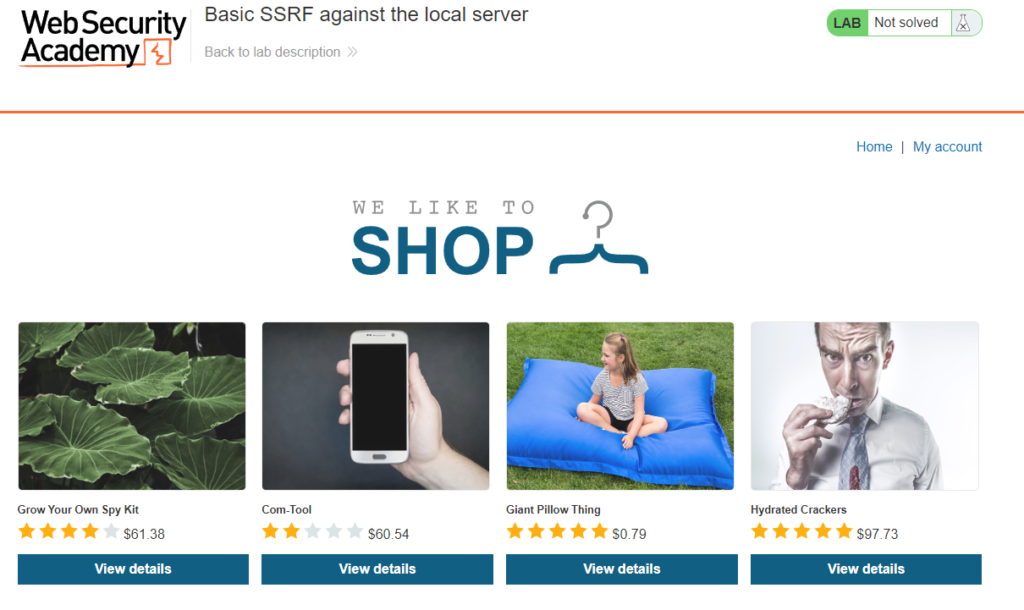1024x610 pixels.
Task: Click the Not solved status label
Action: click(906, 23)
